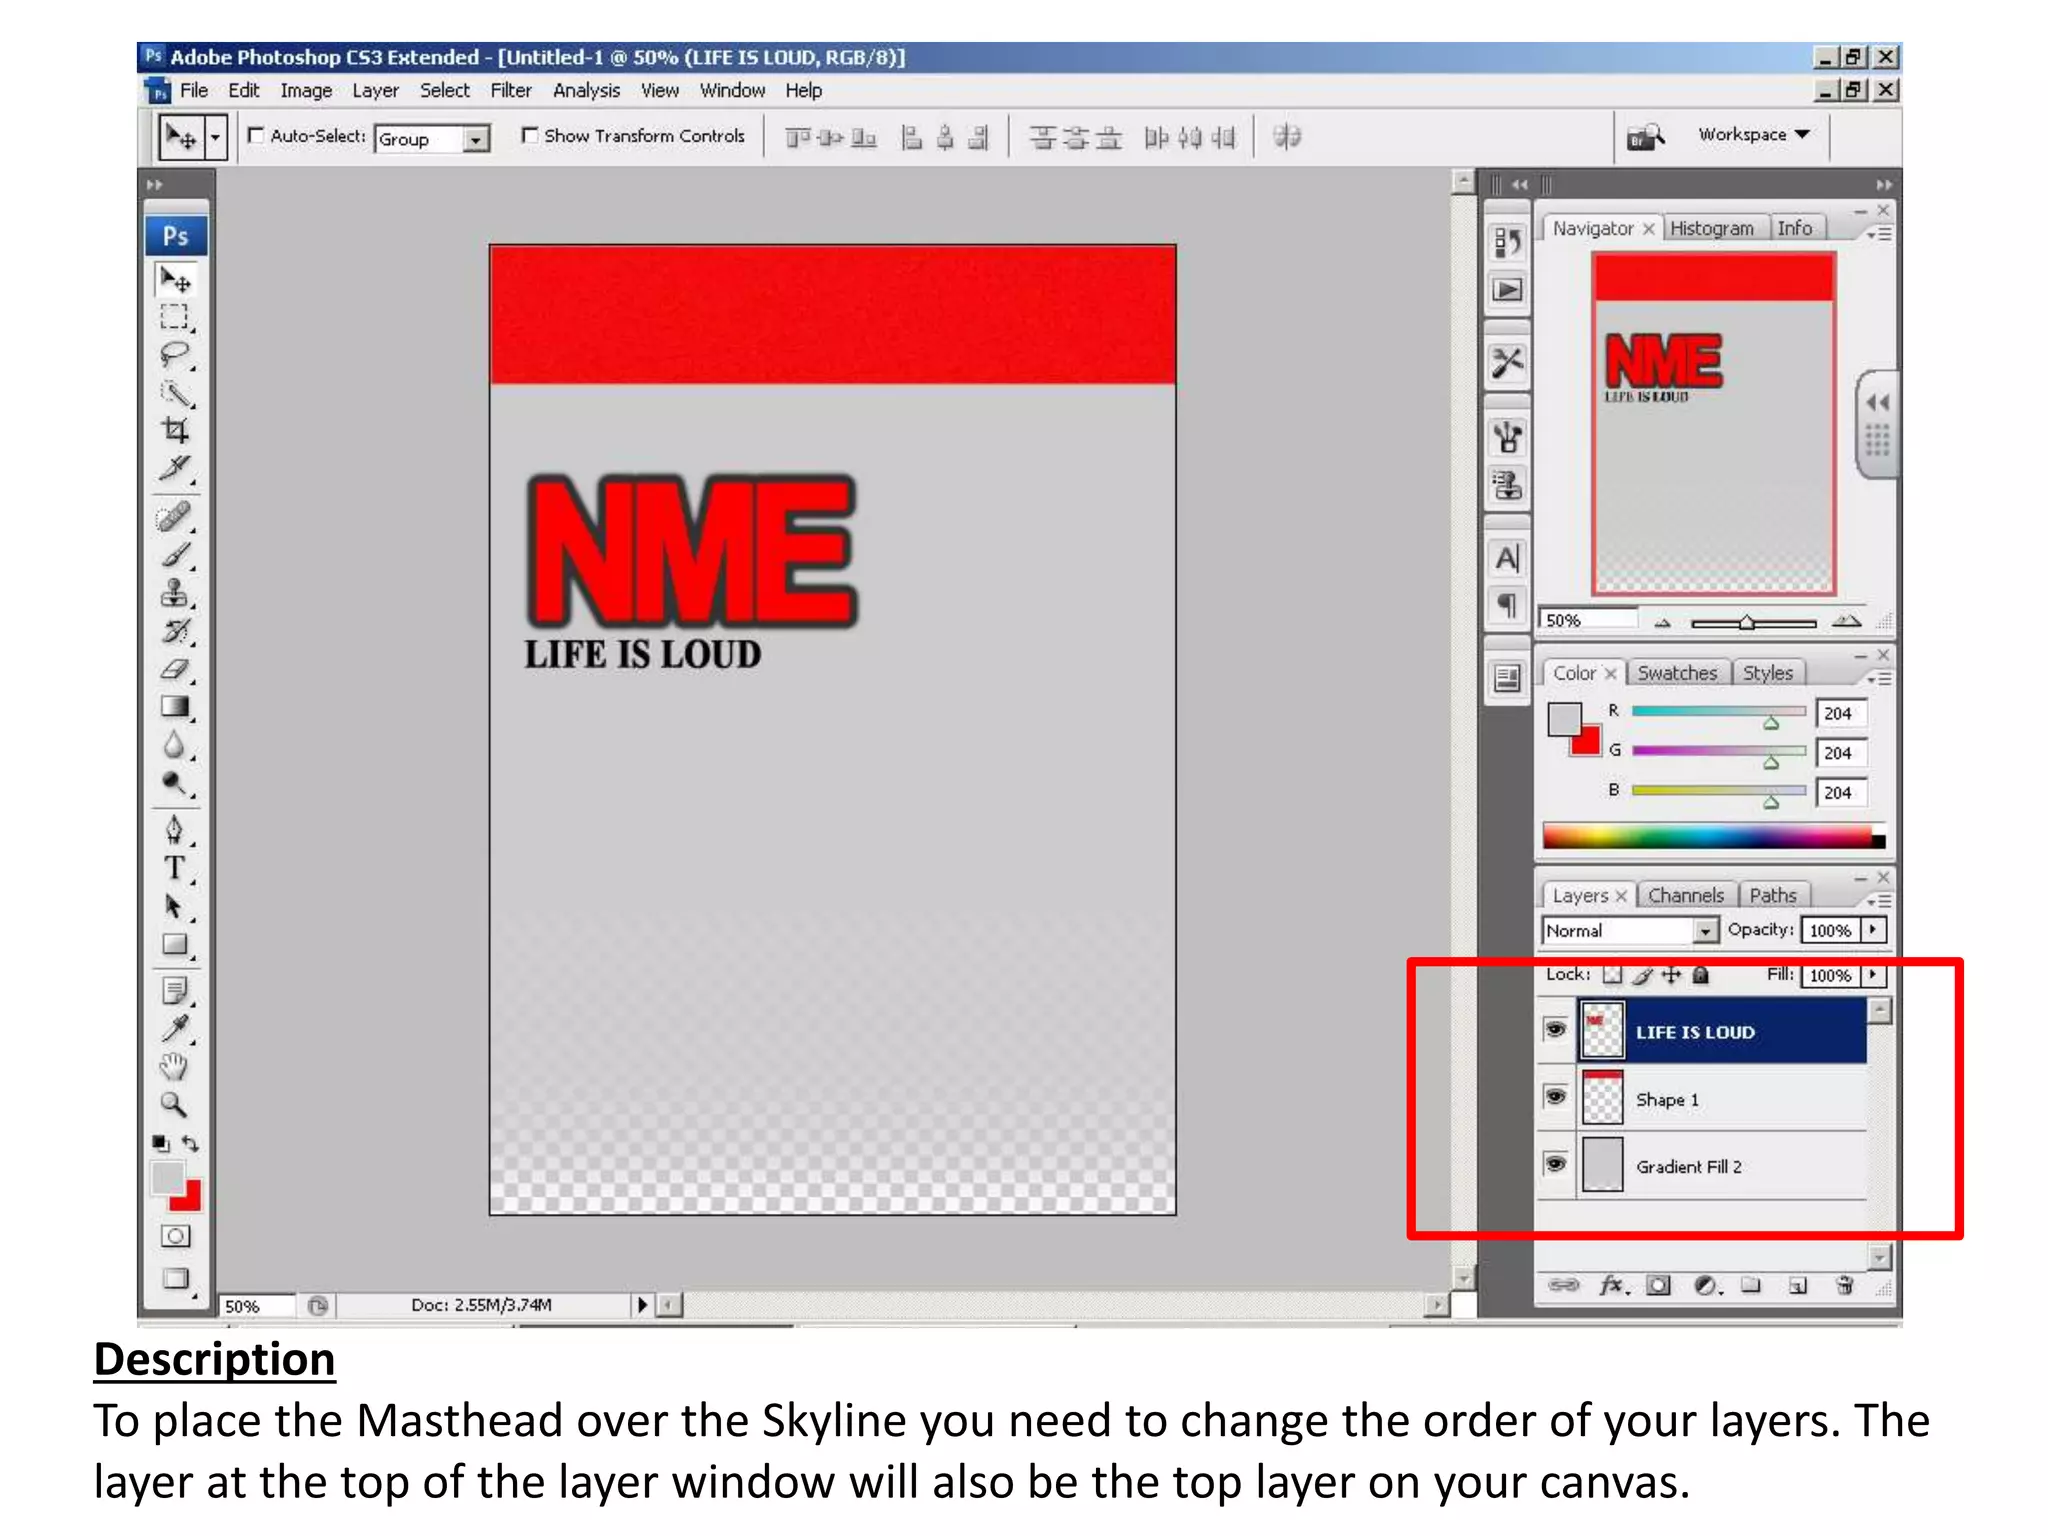Select the Gradient tool
This screenshot has width=2048, height=1536.
175,707
